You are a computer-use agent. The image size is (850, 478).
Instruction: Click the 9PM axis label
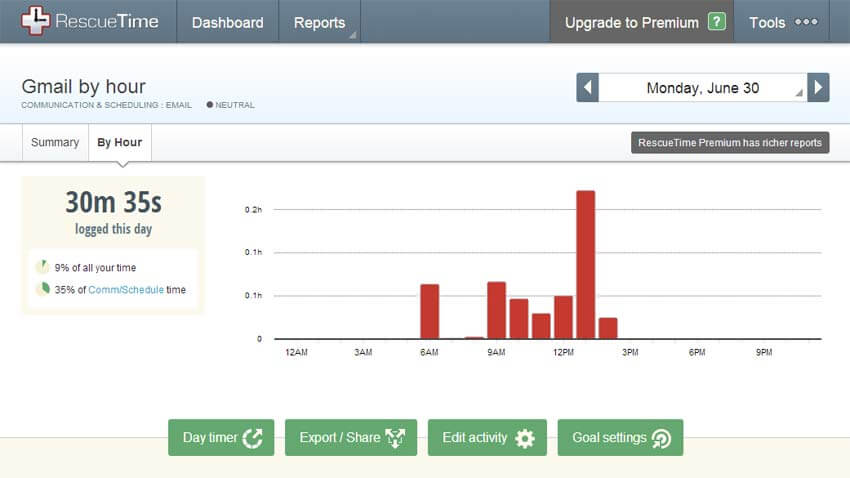pos(764,352)
